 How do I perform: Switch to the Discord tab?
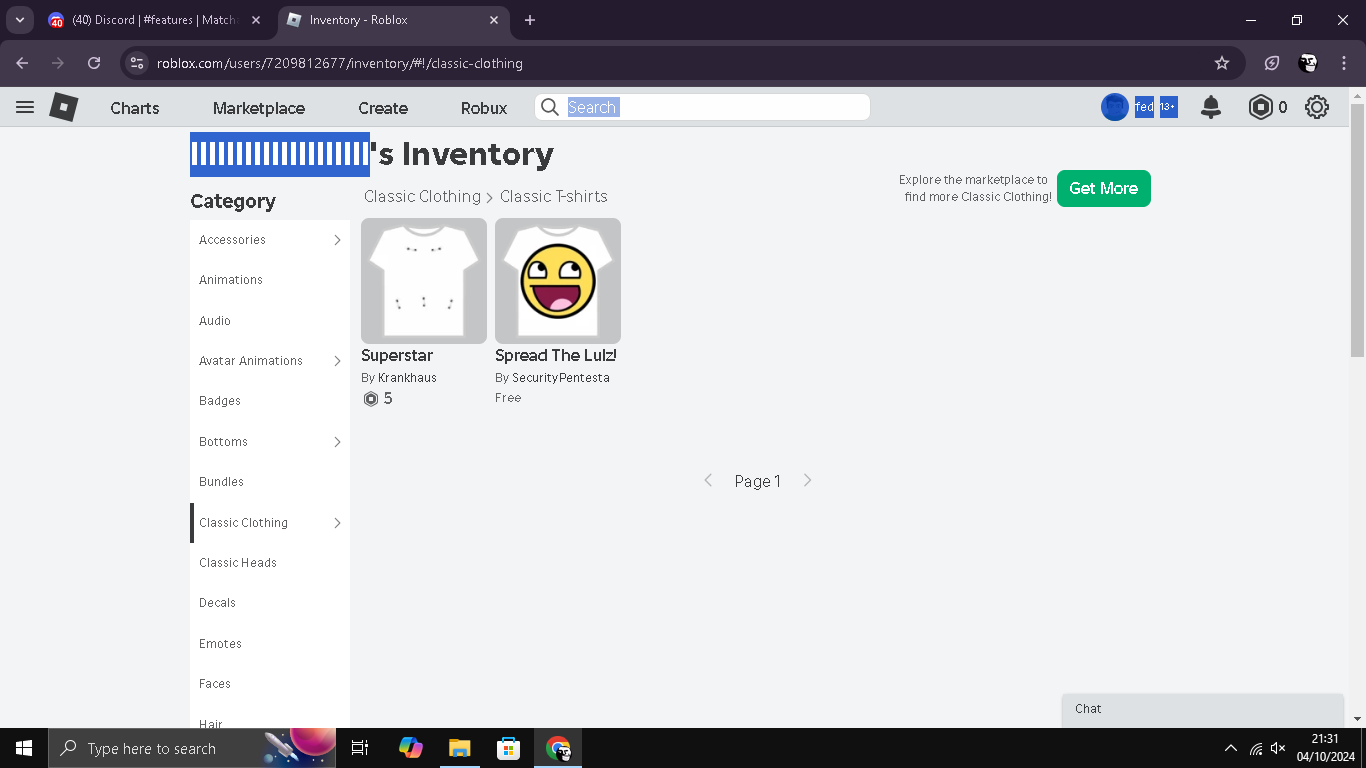(157, 20)
